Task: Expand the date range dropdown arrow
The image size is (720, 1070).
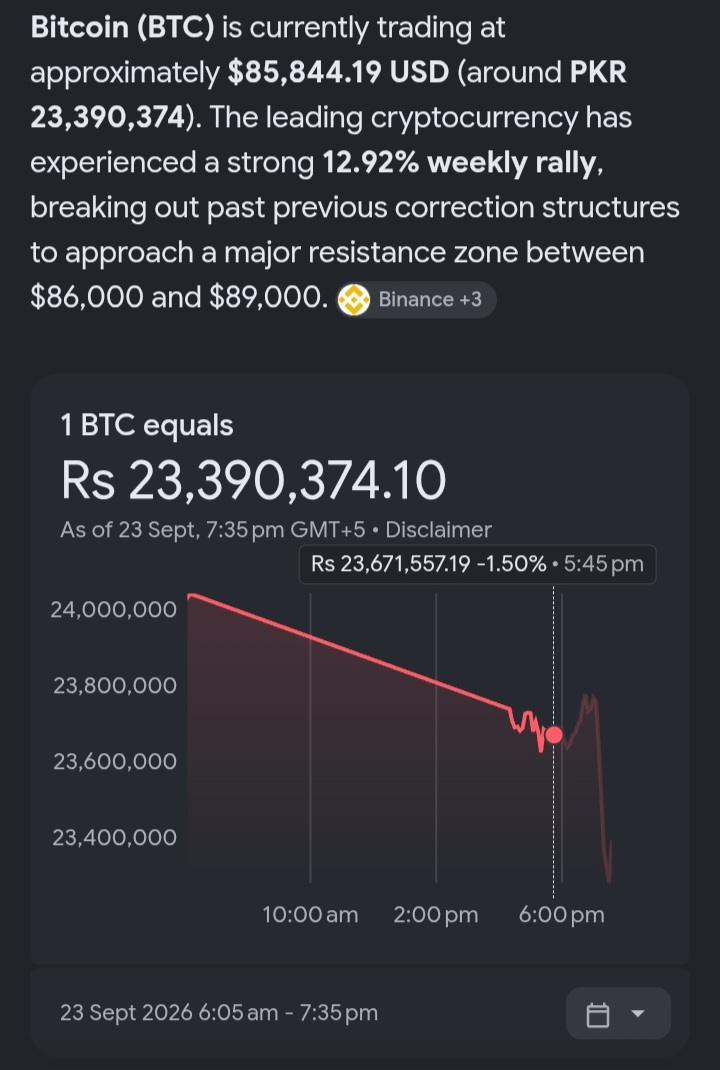Action: [x=638, y=1014]
